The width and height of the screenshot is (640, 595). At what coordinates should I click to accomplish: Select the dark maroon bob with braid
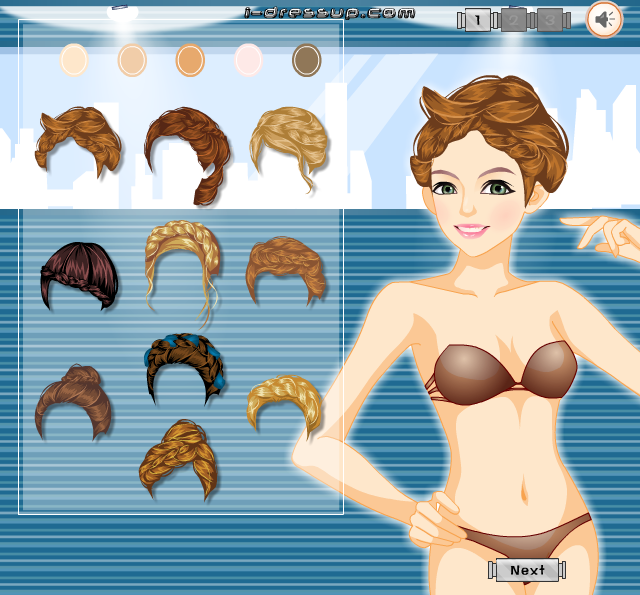click(x=79, y=276)
